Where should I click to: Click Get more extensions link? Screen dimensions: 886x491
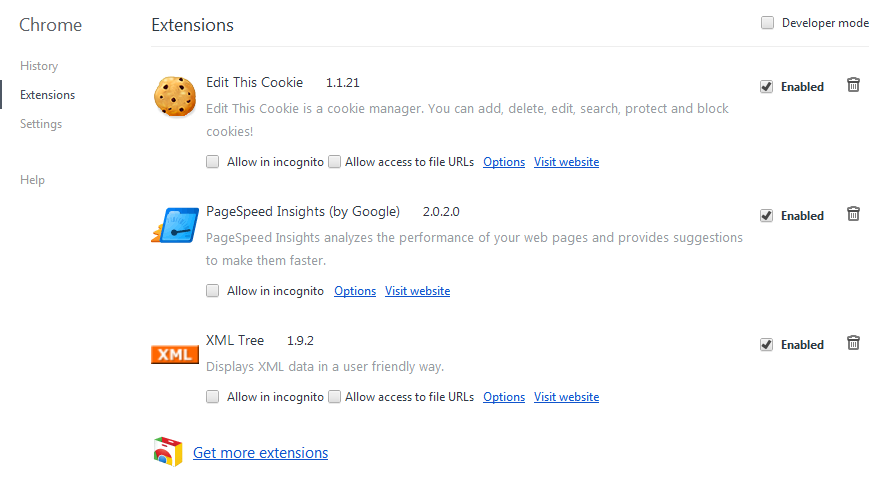click(x=260, y=453)
